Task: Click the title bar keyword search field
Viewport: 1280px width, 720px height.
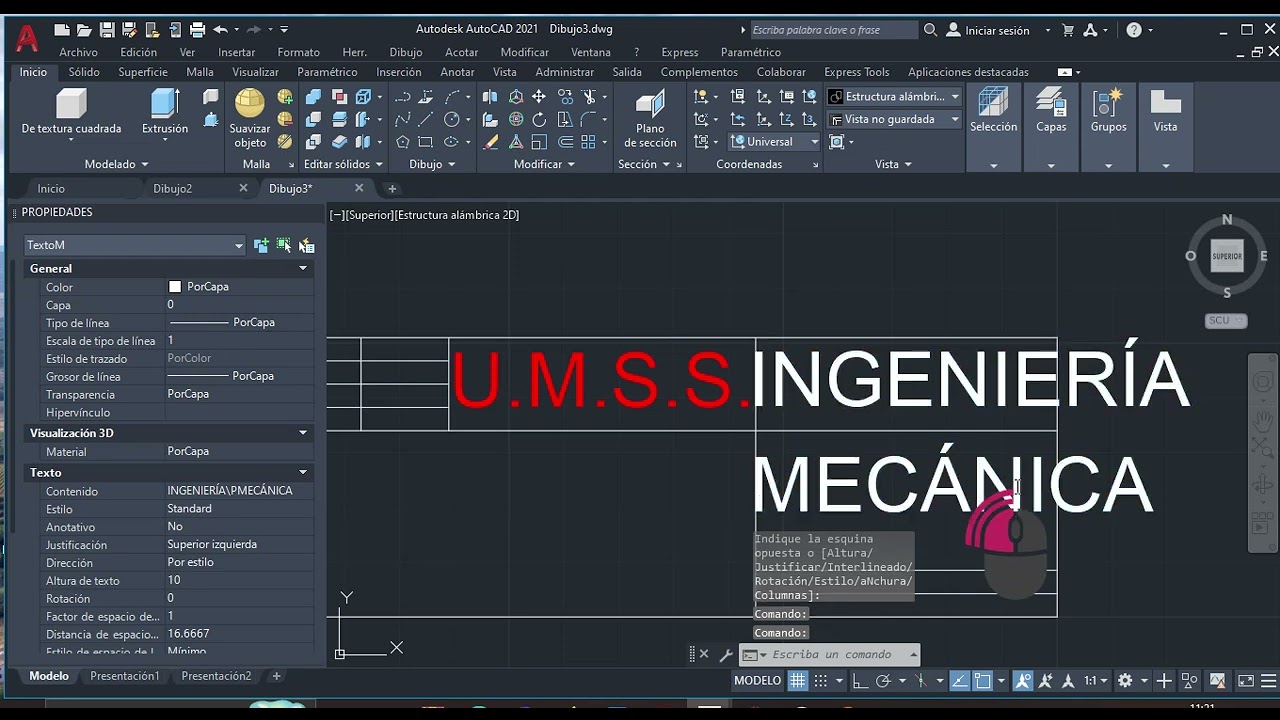Action: pyautogui.click(x=833, y=30)
